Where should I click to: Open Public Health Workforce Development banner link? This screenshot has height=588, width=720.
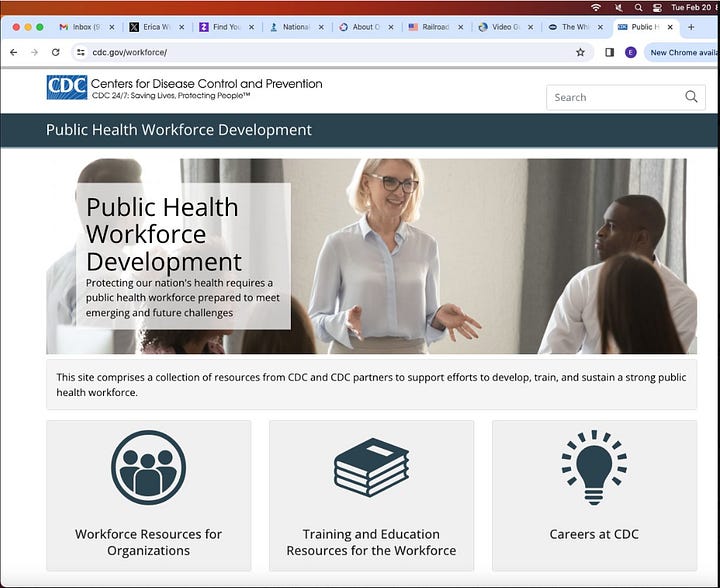click(x=179, y=130)
